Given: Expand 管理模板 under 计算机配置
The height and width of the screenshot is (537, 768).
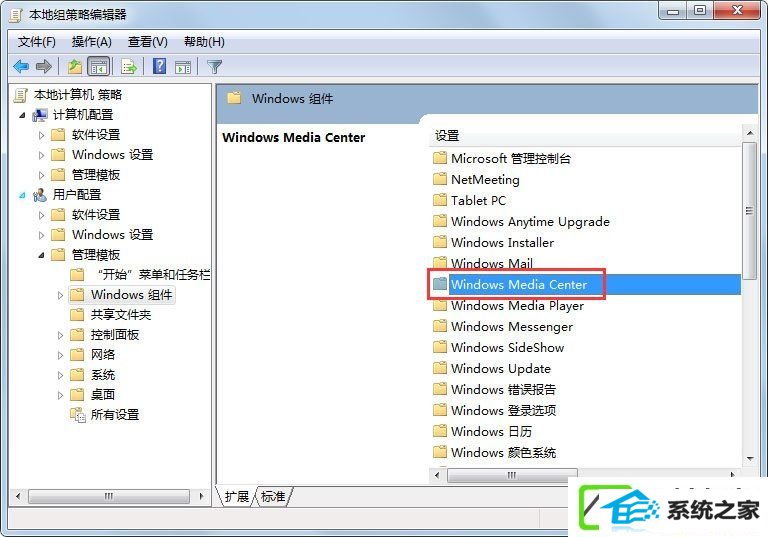Looking at the screenshot, I should (x=42, y=175).
